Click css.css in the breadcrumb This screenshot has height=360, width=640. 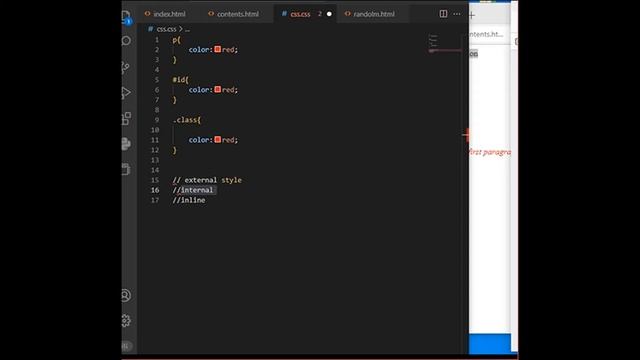[166, 29]
